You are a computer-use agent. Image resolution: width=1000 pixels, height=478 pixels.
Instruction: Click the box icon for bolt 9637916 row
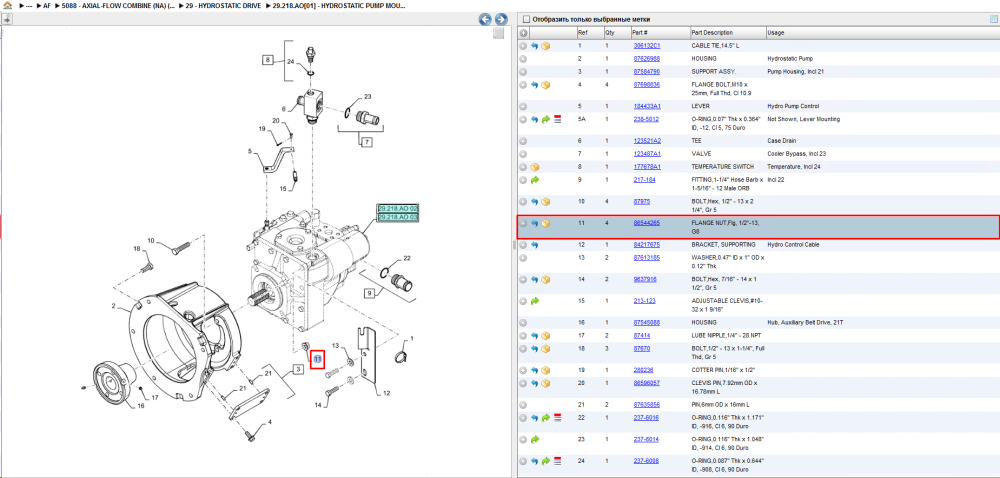coord(545,280)
